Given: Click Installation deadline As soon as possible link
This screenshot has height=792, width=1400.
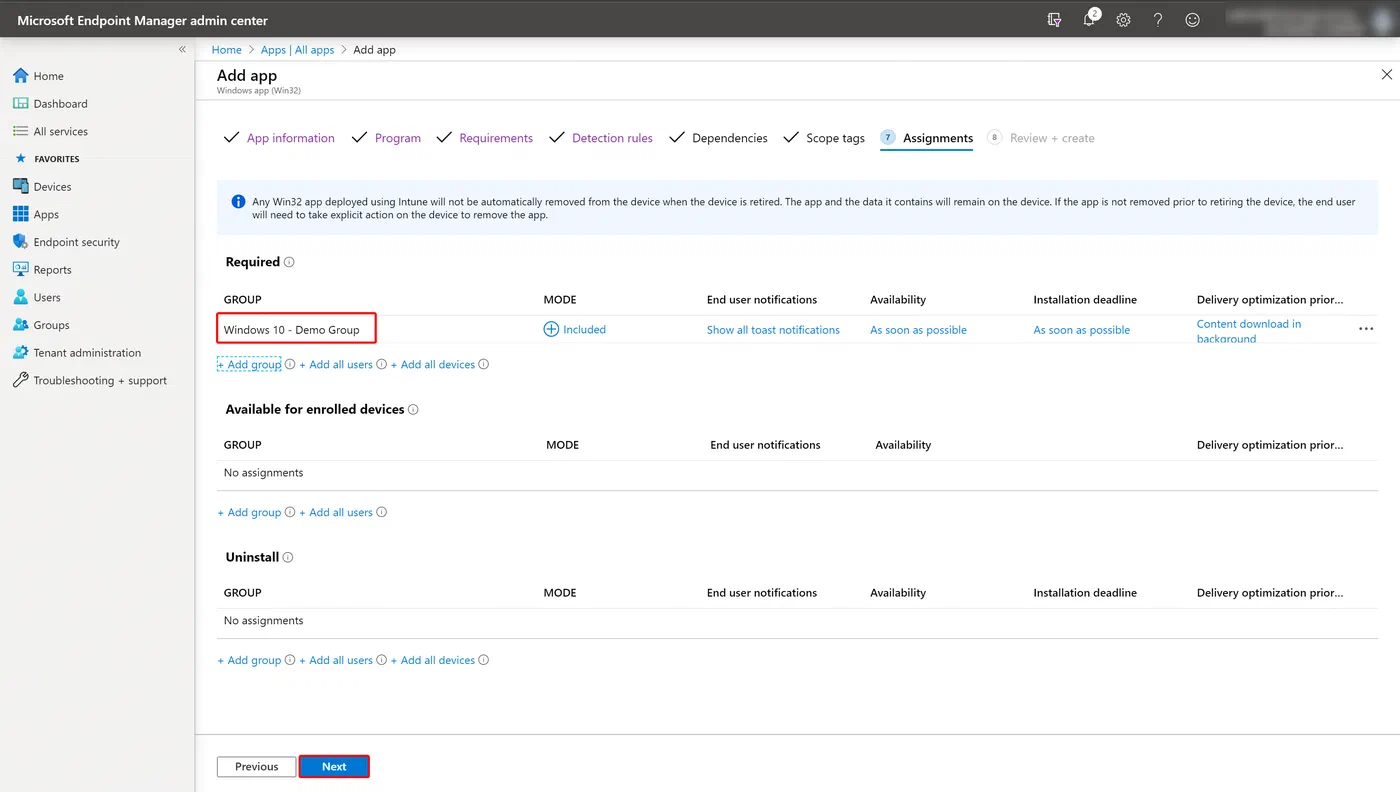Looking at the screenshot, I should pyautogui.click(x=1082, y=330).
